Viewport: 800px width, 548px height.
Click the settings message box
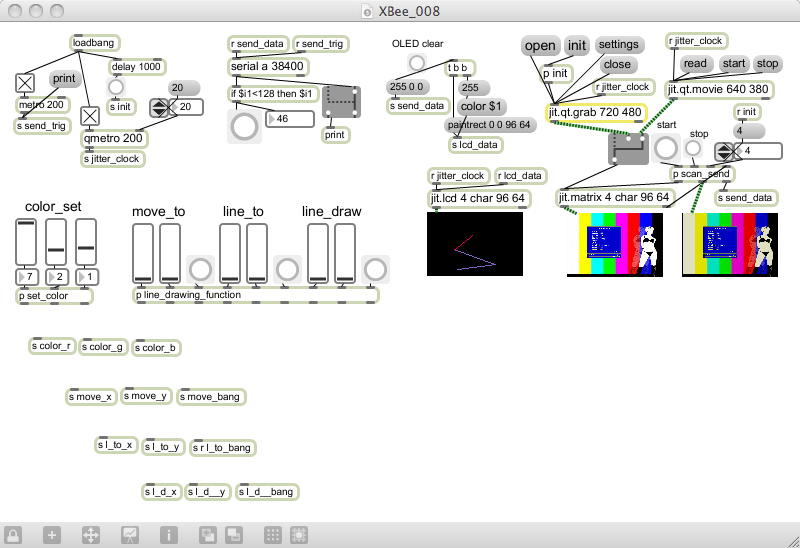(618, 45)
